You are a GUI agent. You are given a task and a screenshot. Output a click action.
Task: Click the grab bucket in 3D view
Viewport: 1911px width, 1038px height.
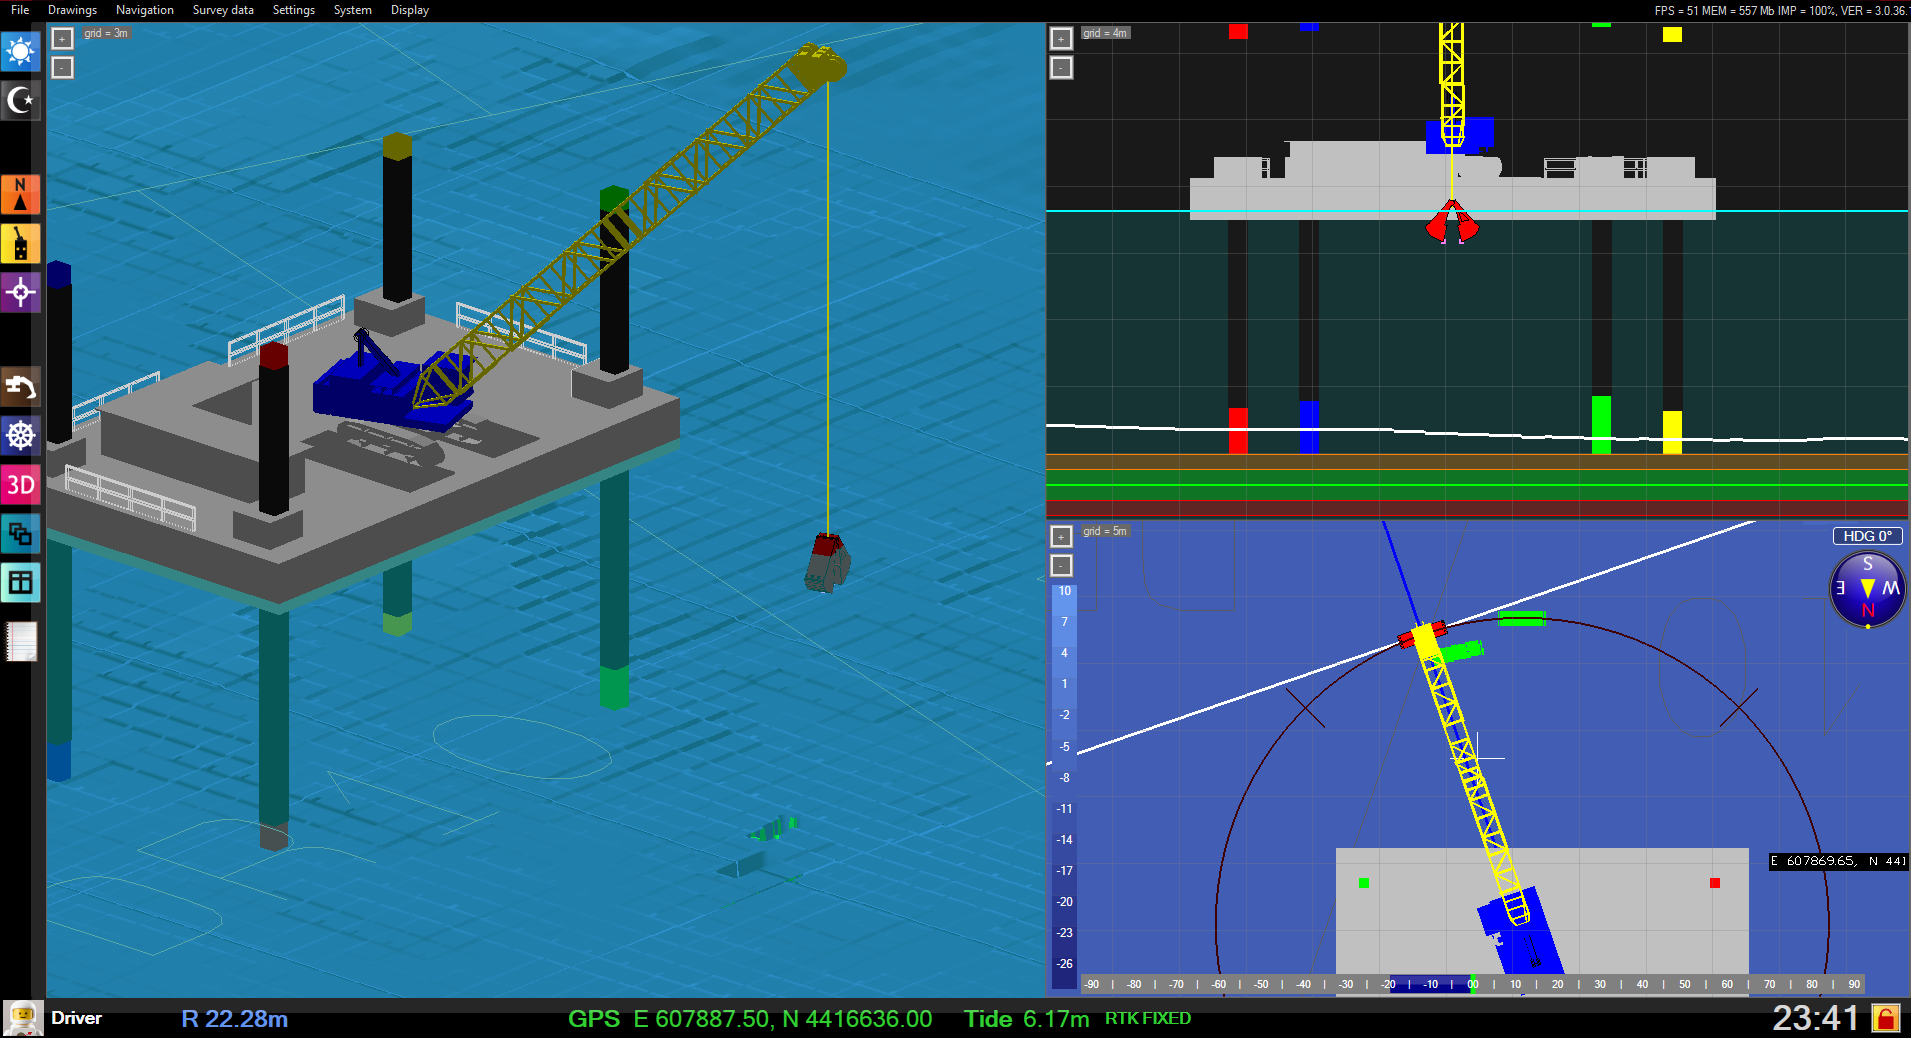[827, 563]
